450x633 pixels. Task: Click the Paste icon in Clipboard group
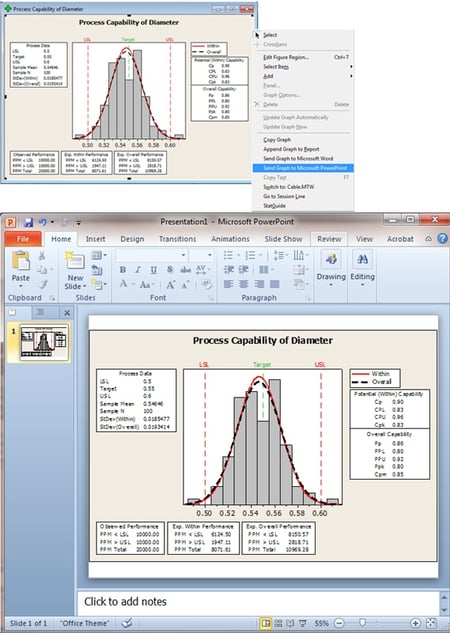coord(21,261)
